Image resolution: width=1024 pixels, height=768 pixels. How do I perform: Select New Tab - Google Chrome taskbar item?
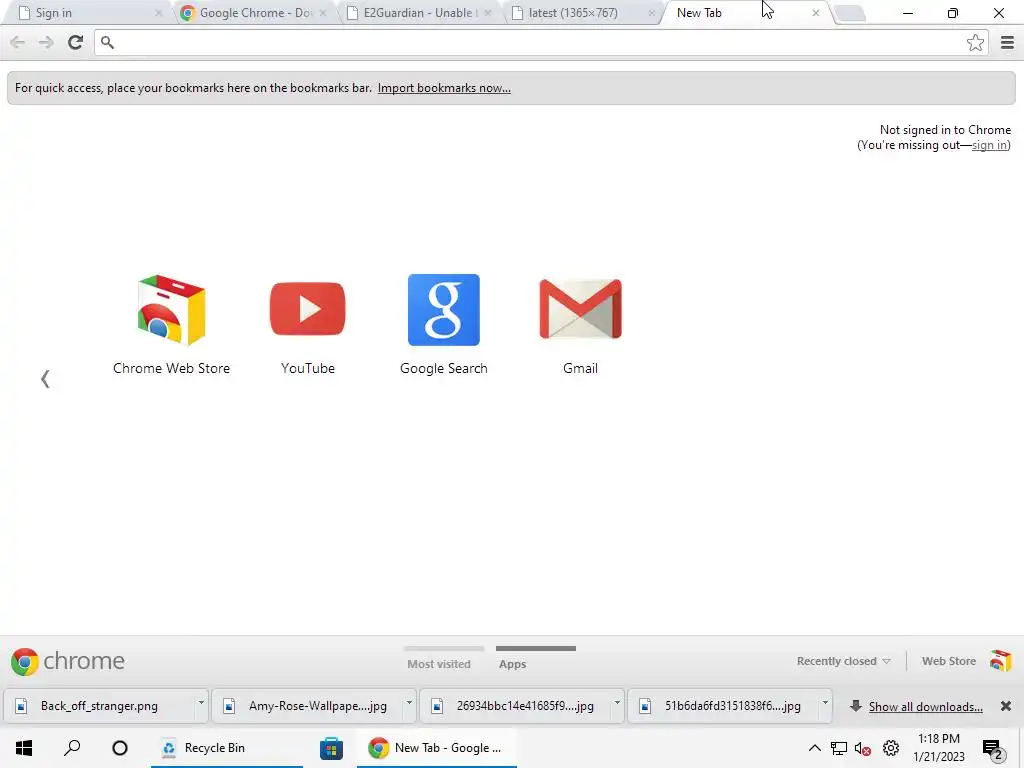[436, 748]
